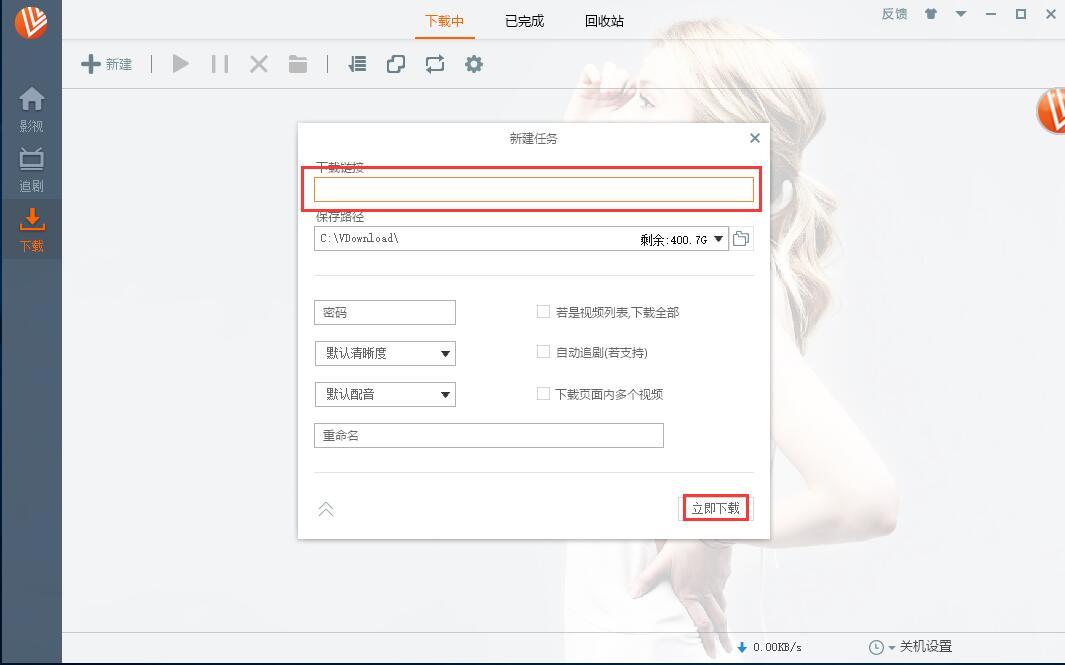Viewport: 1065px width, 665px height.
Task: Click the clock icon beside 关机设置
Action: pyautogui.click(x=878, y=646)
